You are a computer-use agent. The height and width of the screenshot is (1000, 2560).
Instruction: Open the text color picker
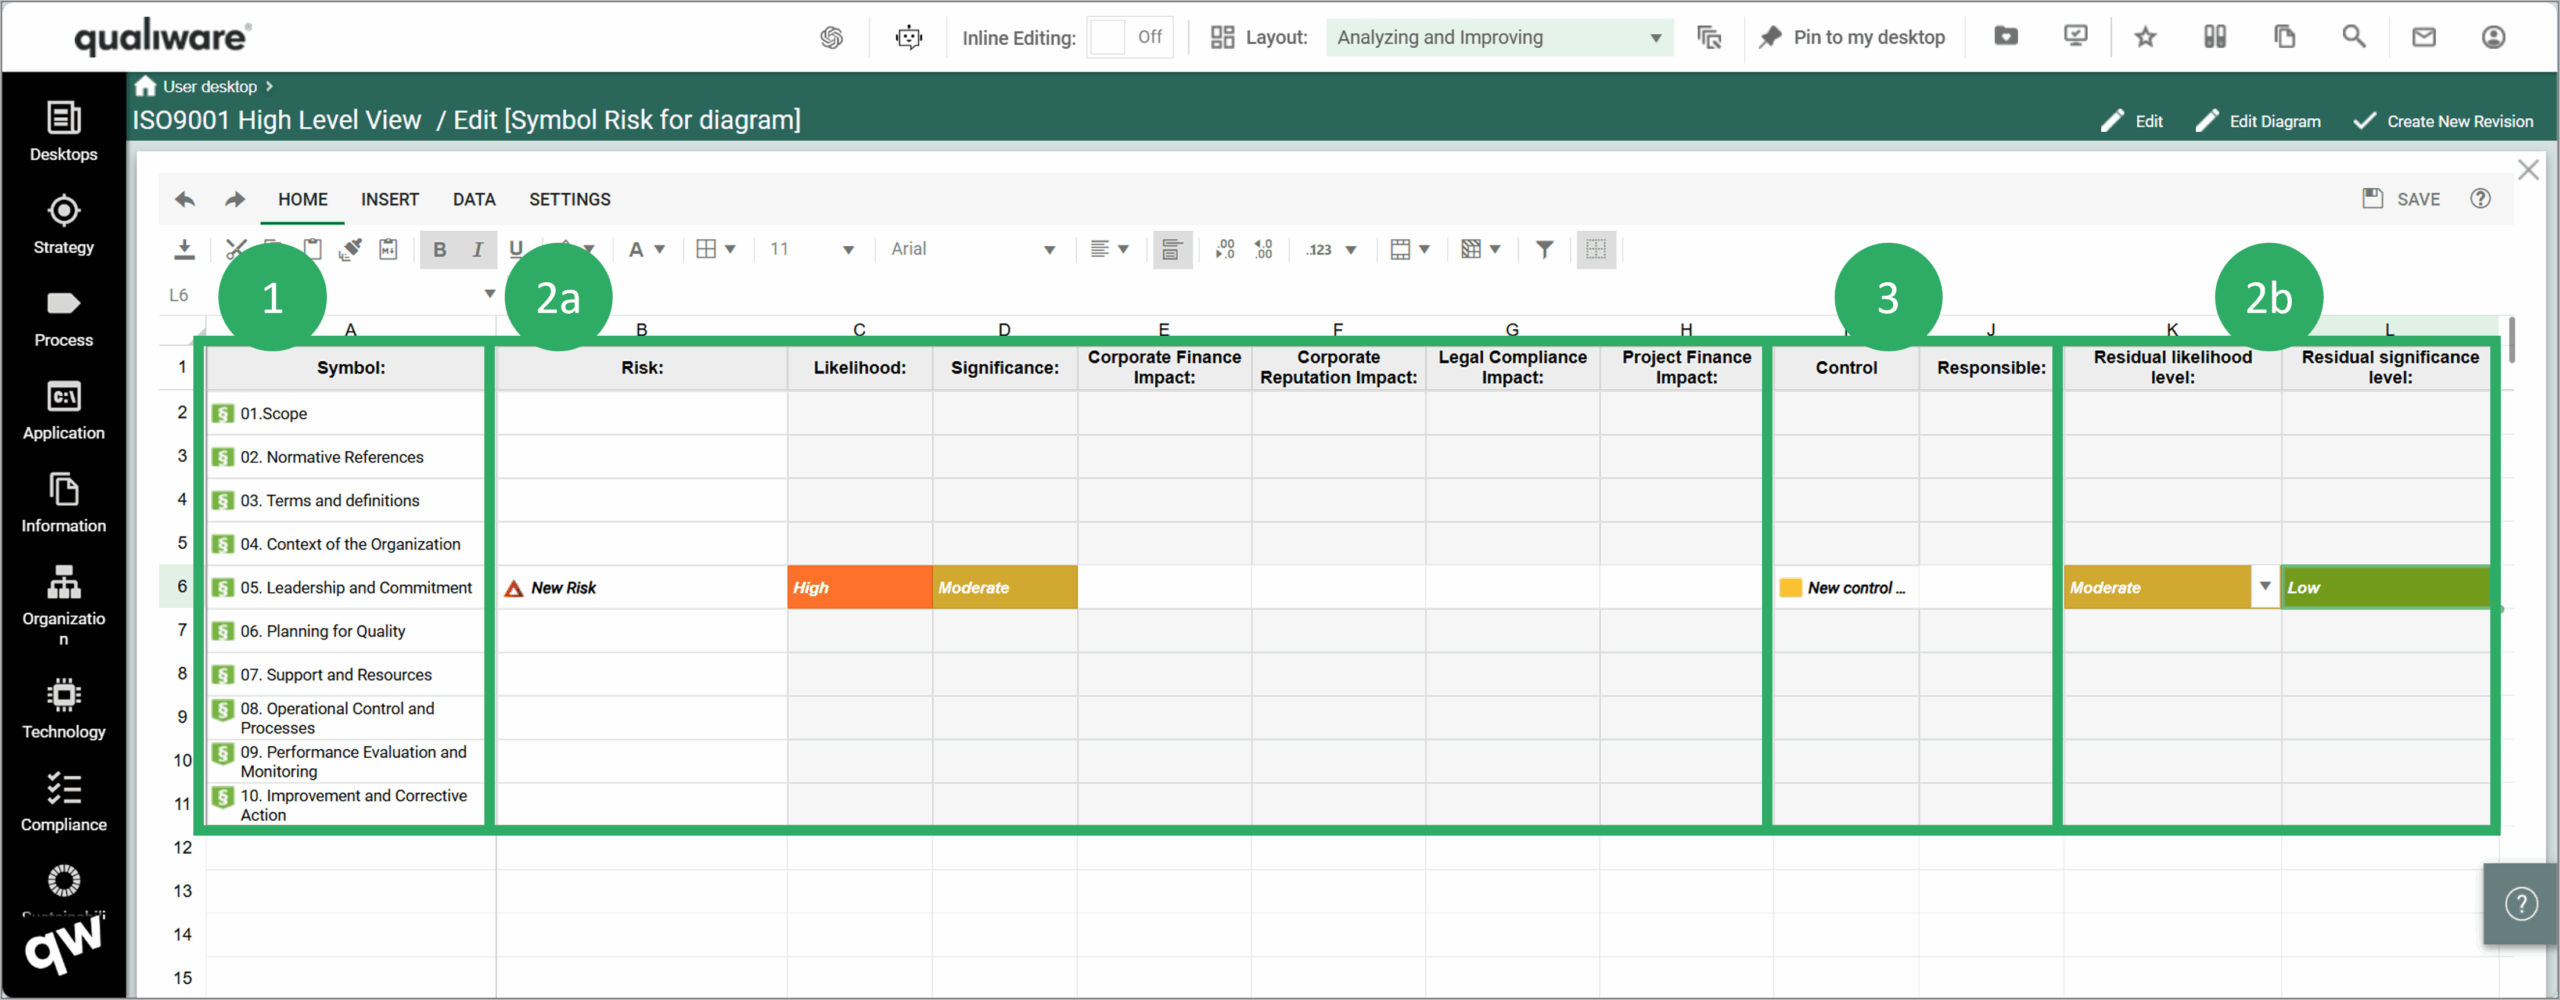(x=645, y=249)
